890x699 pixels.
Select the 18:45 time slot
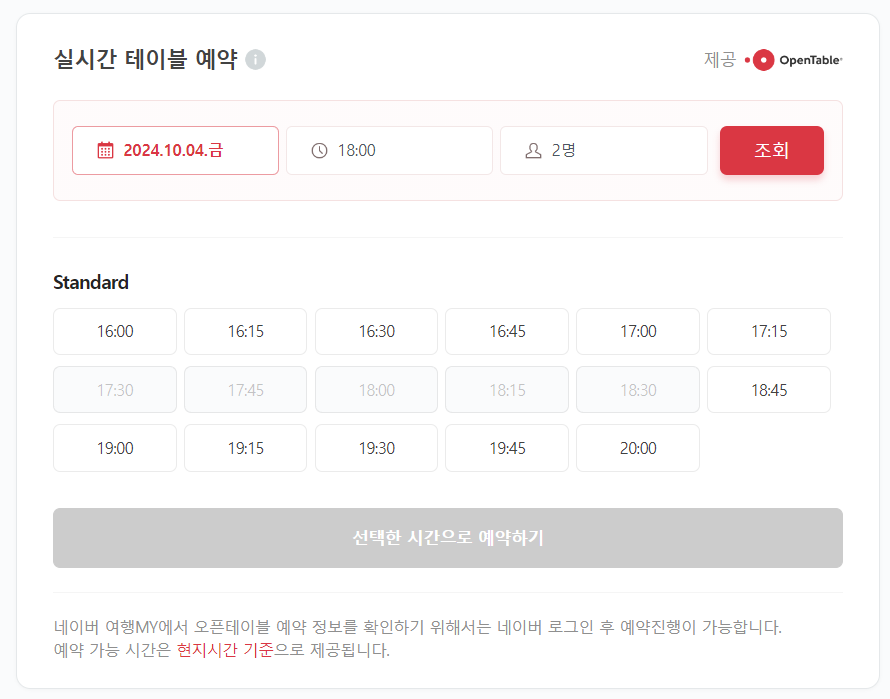click(x=769, y=390)
